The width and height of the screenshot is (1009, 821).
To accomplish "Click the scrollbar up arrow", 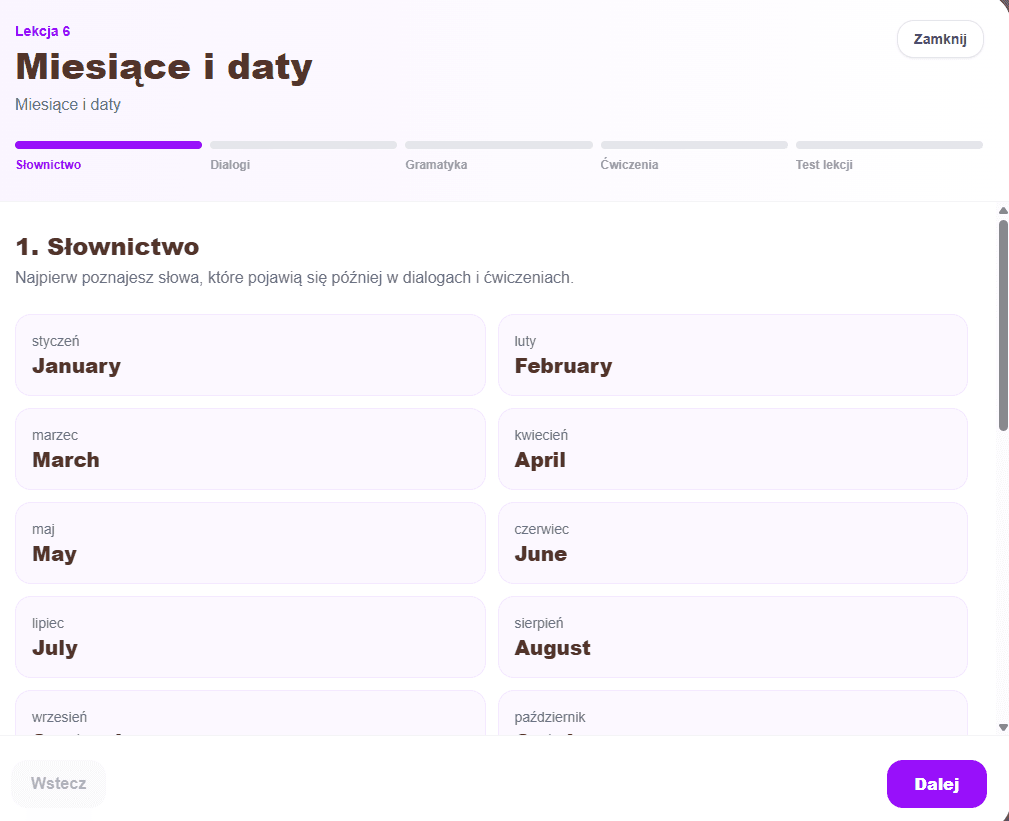I will [1003, 210].
